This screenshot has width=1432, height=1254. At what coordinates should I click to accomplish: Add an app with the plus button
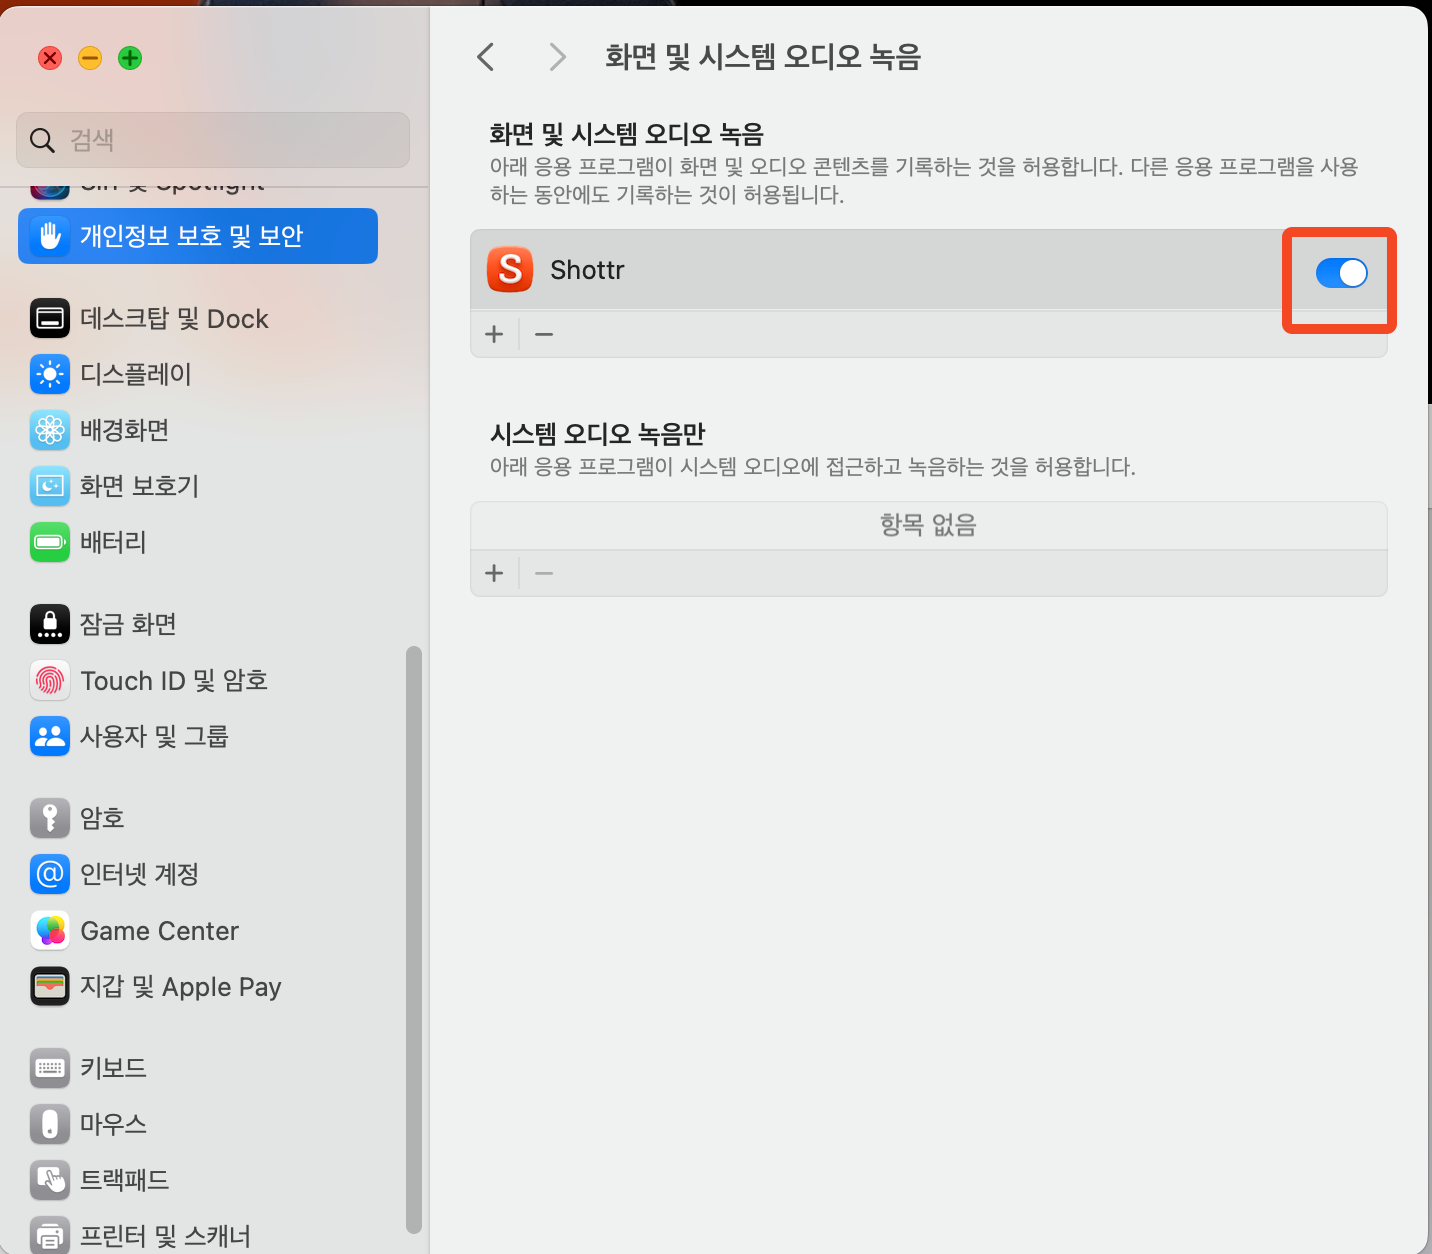click(494, 334)
